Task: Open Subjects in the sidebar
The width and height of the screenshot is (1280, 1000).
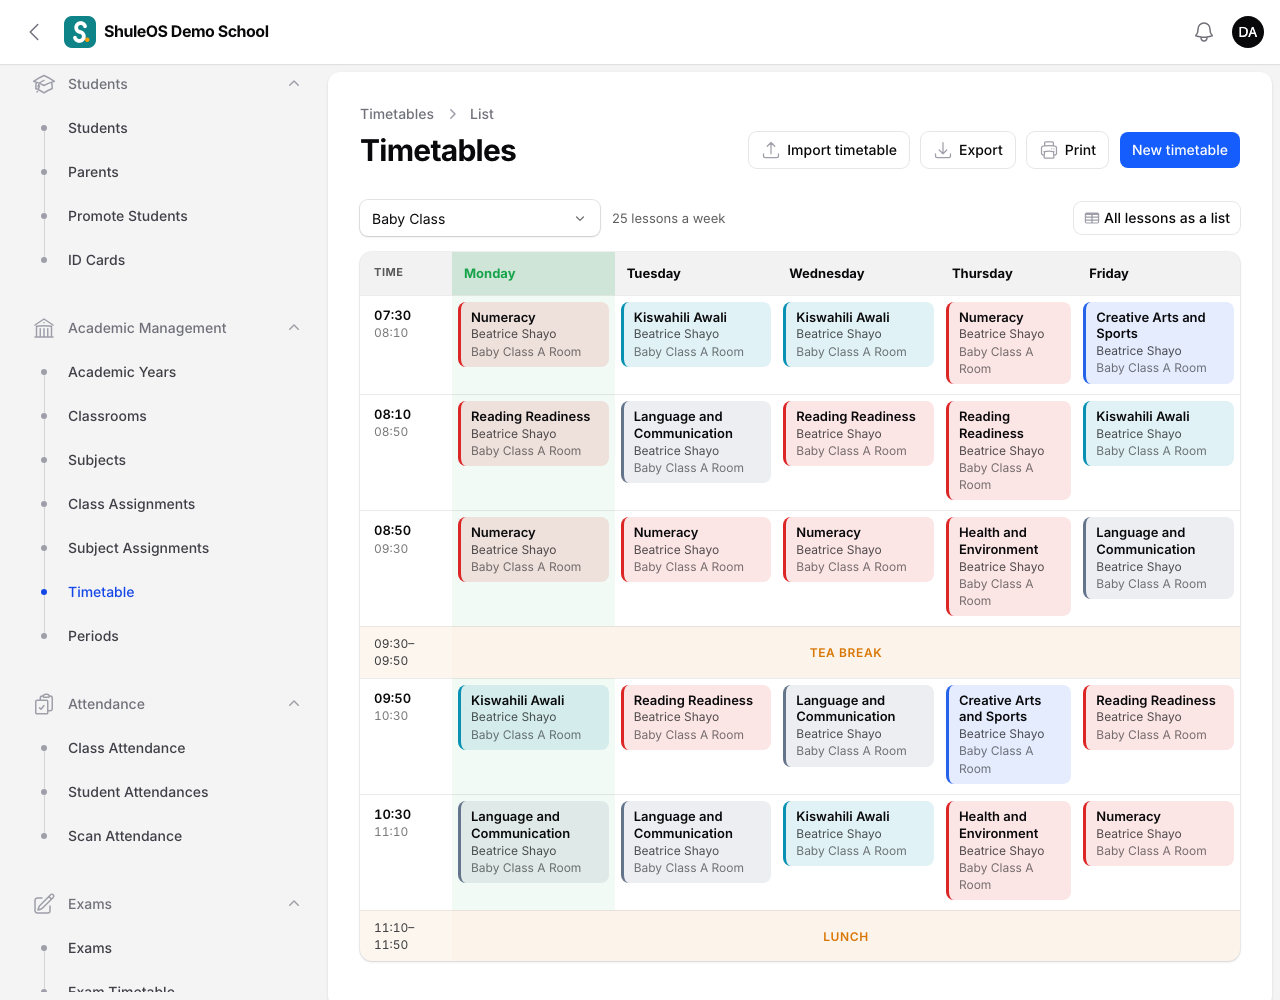Action: click(97, 460)
